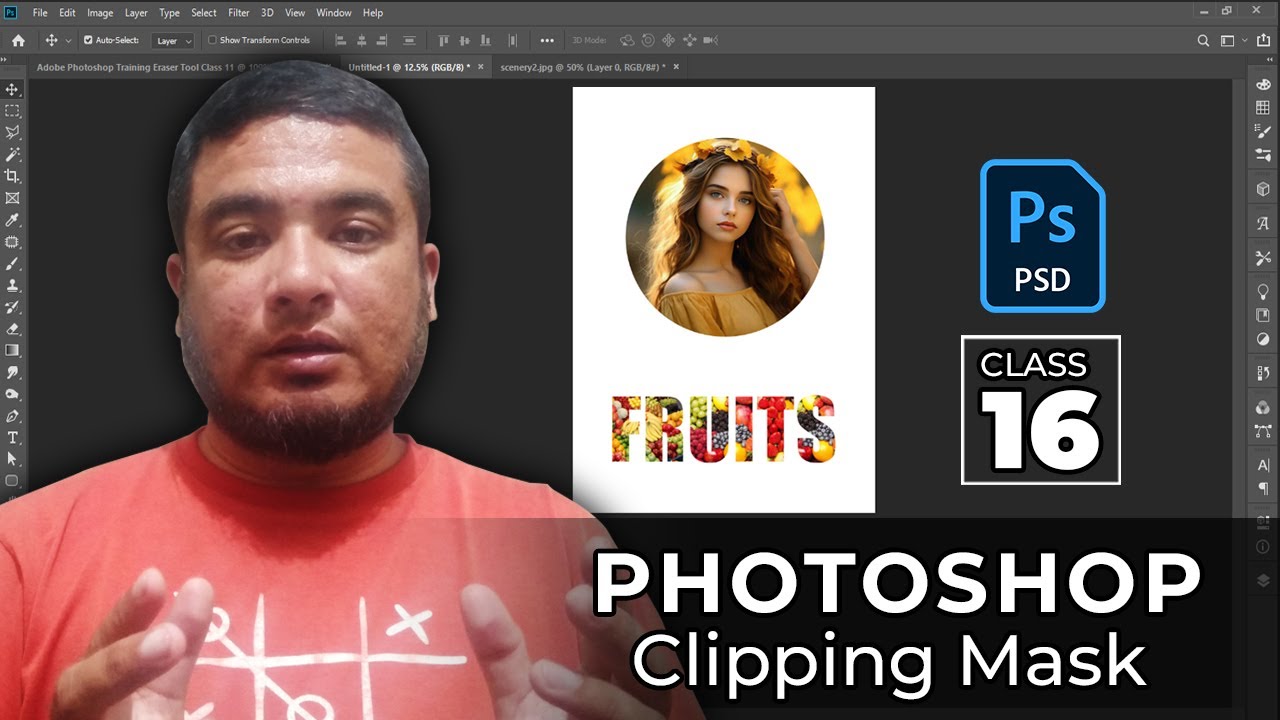Open the Filter menu
Viewport: 1280px width, 720px height.
point(239,13)
